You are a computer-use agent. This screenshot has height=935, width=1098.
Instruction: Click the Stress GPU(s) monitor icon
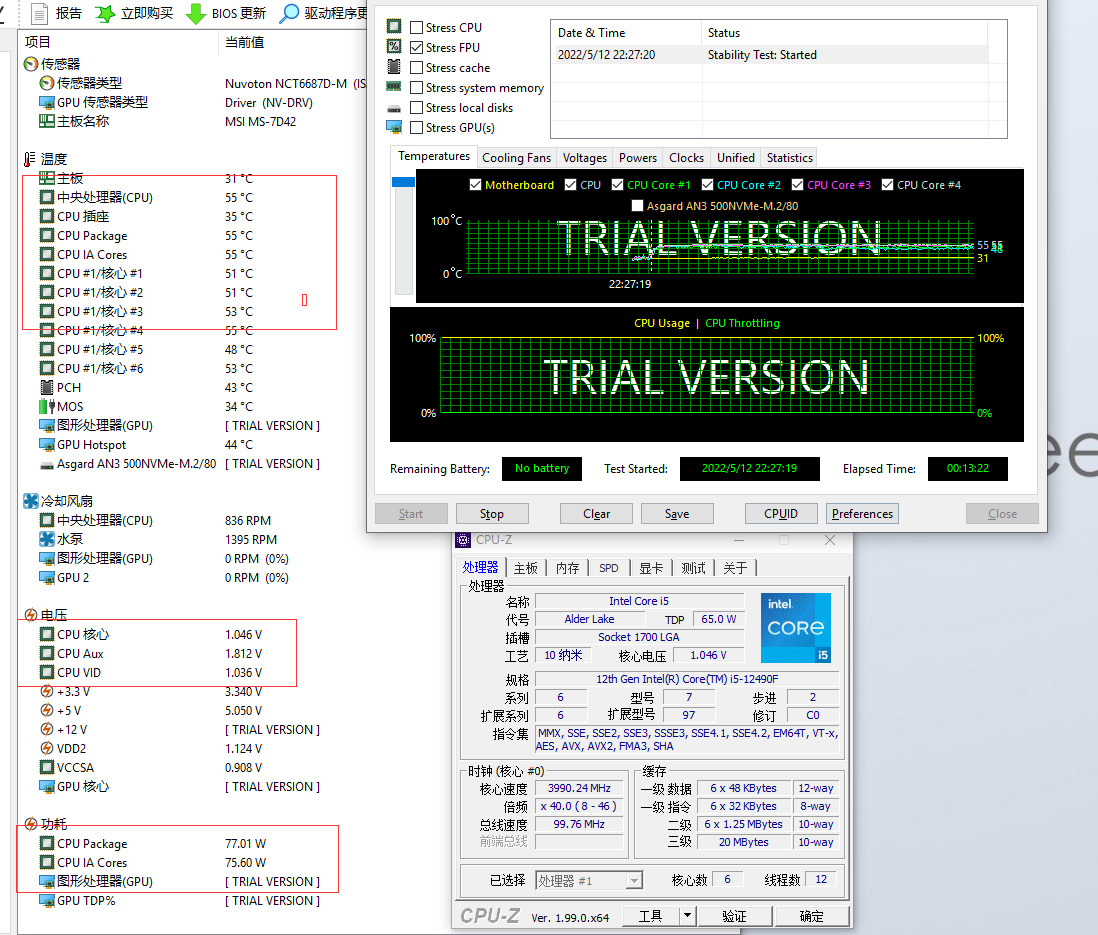coord(394,127)
